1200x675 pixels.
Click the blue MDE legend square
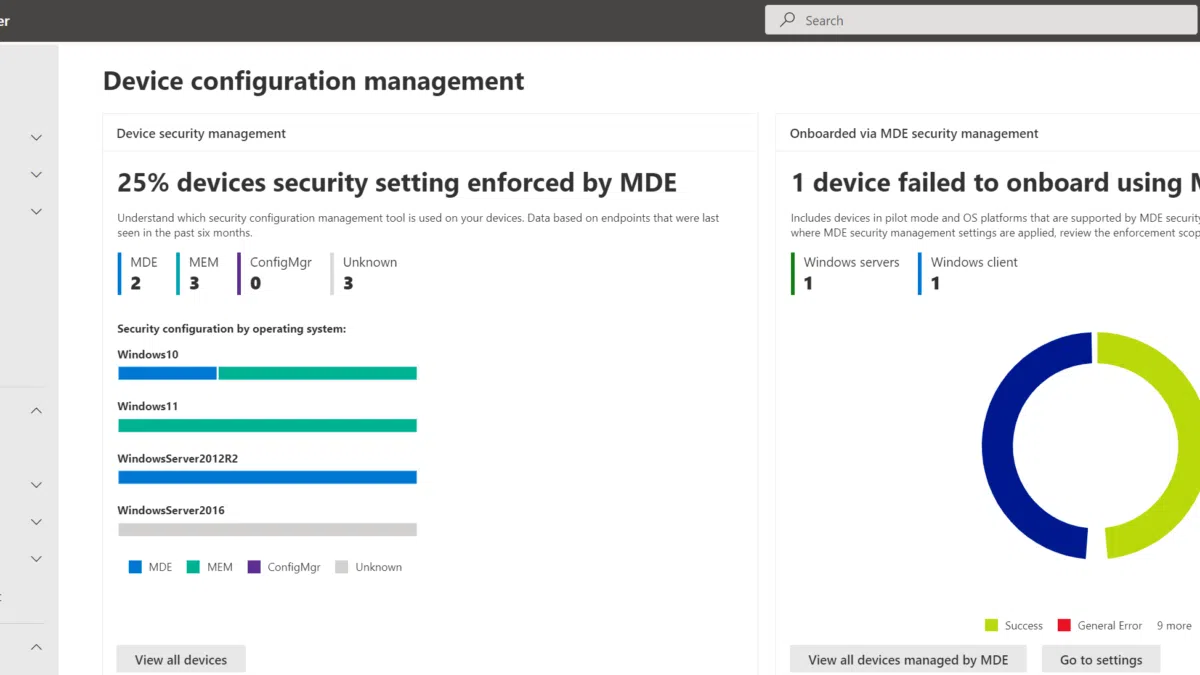(x=135, y=567)
